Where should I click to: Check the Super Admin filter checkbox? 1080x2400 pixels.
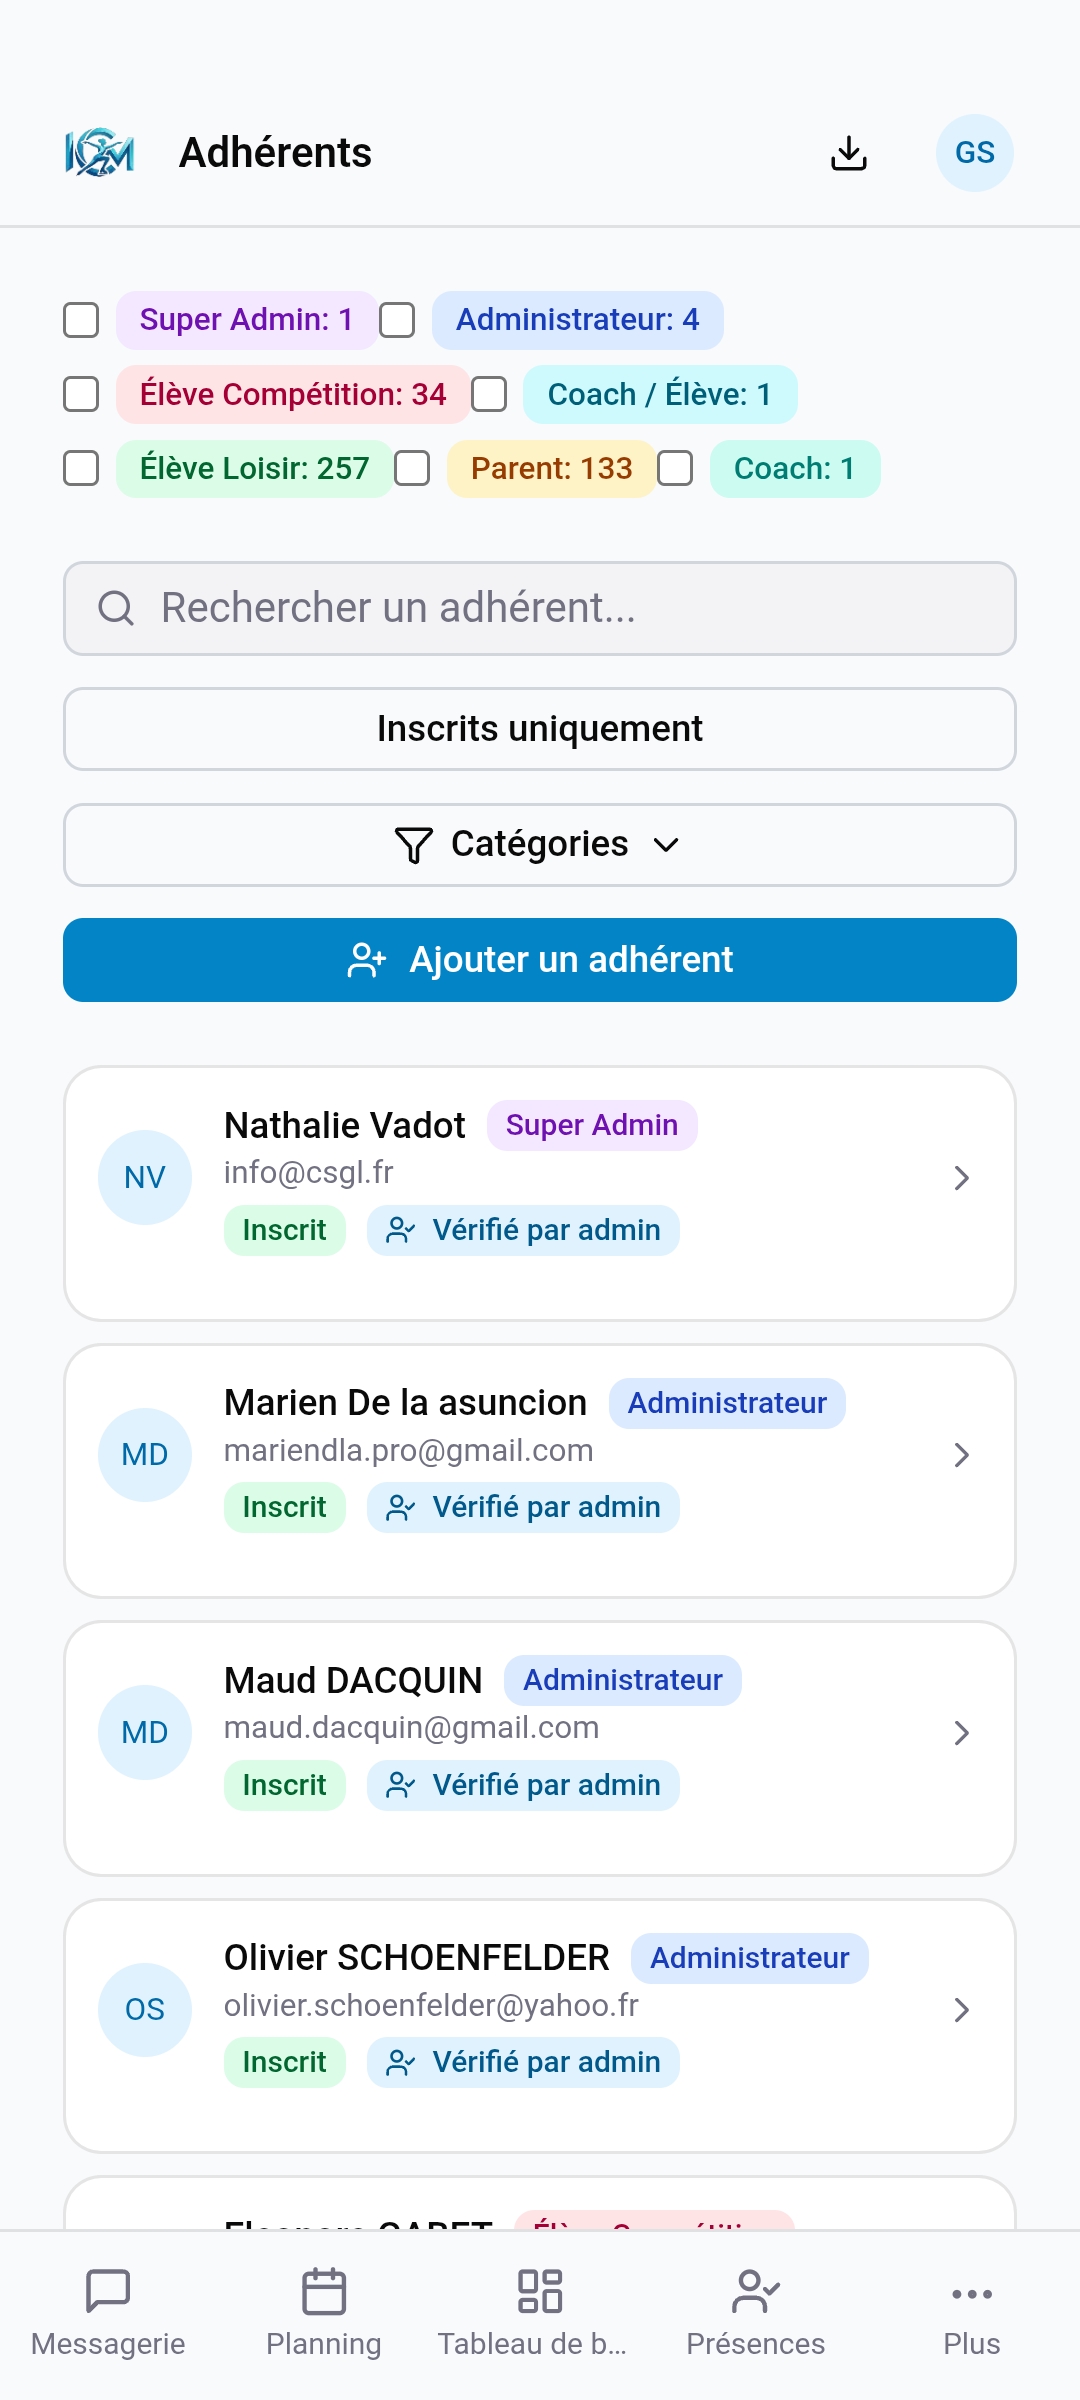click(81, 320)
